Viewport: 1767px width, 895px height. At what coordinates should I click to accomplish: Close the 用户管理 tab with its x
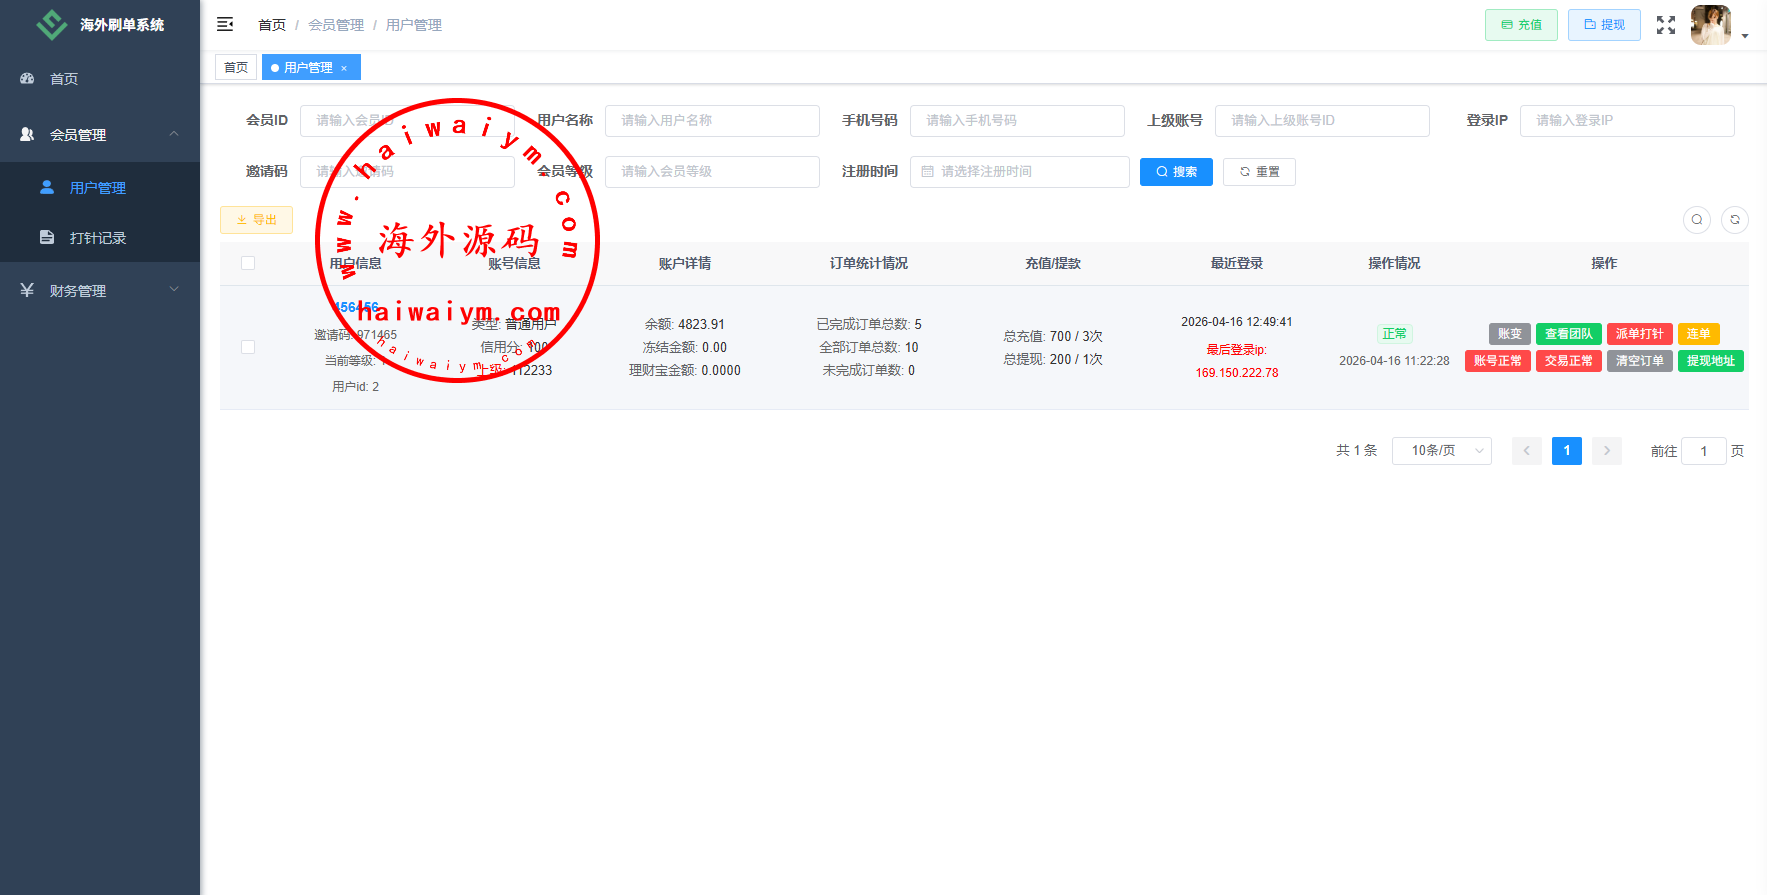[x=344, y=68]
